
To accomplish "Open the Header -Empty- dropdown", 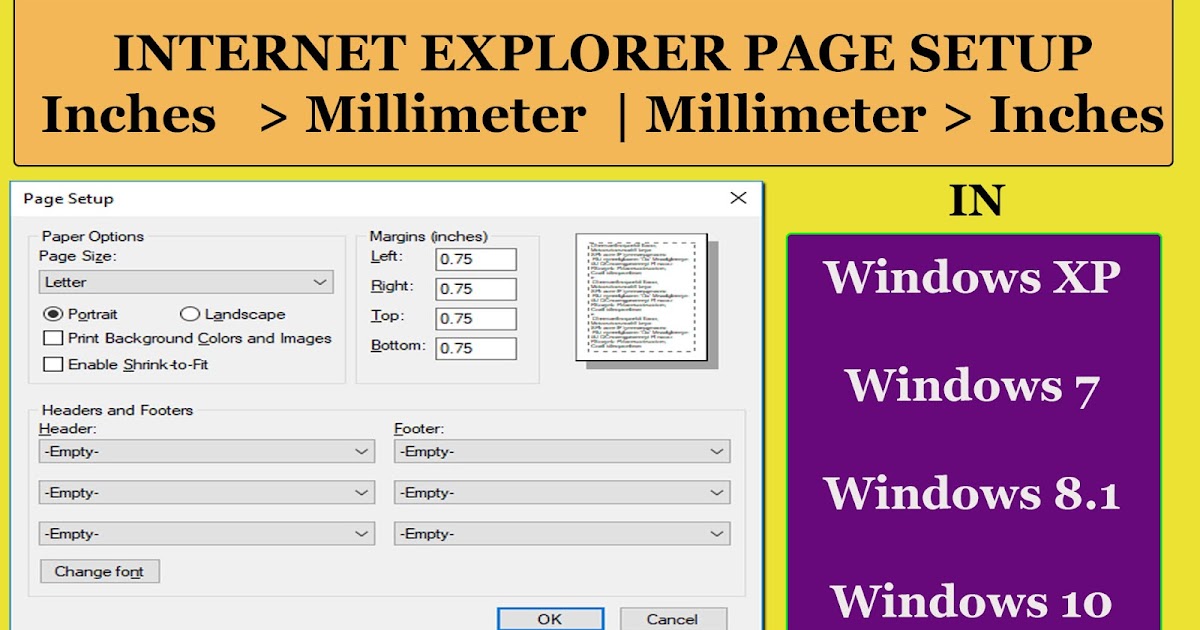I will [x=205, y=451].
